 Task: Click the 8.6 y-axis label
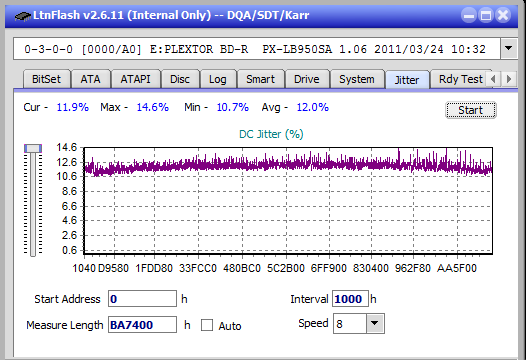tap(69, 191)
